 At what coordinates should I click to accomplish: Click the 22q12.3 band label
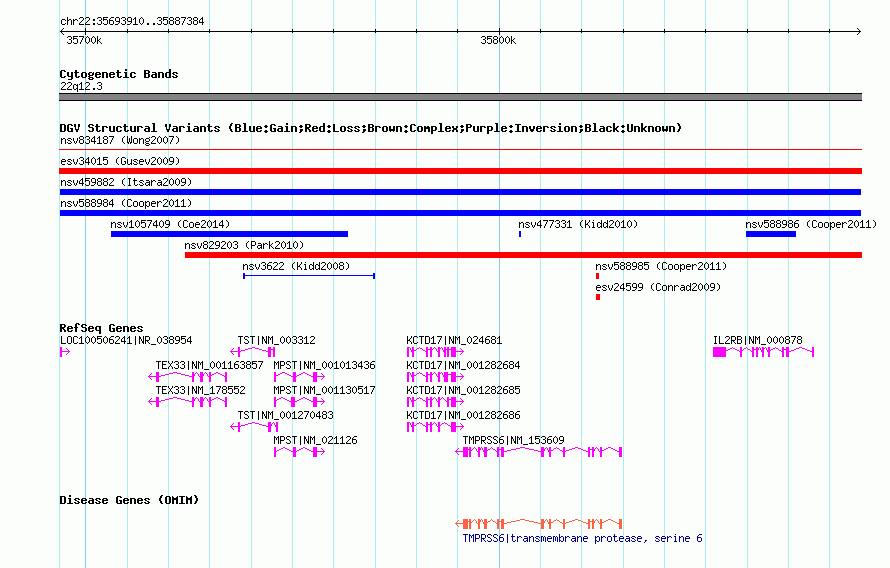coord(81,86)
